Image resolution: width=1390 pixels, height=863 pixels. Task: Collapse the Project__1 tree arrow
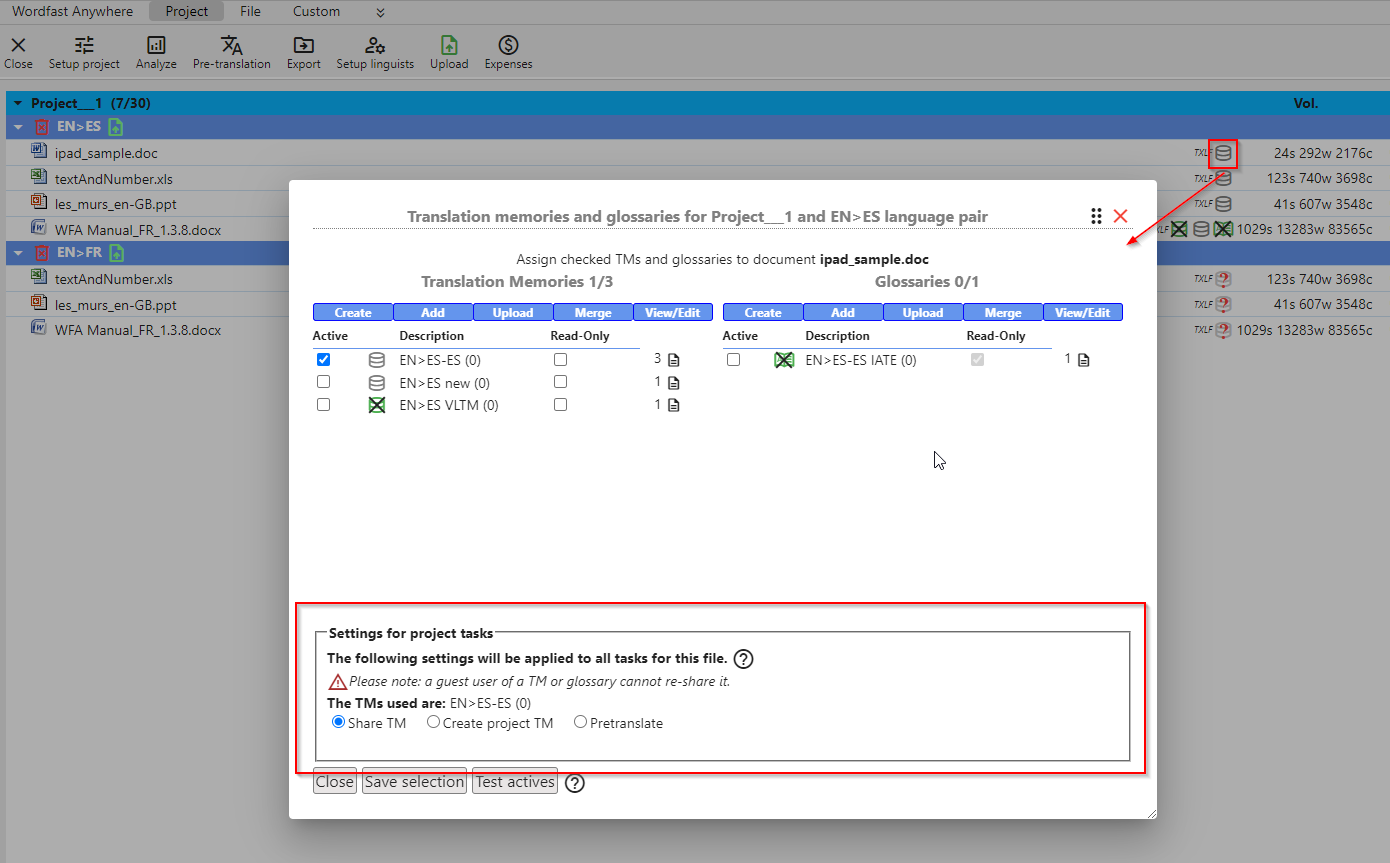tap(18, 104)
